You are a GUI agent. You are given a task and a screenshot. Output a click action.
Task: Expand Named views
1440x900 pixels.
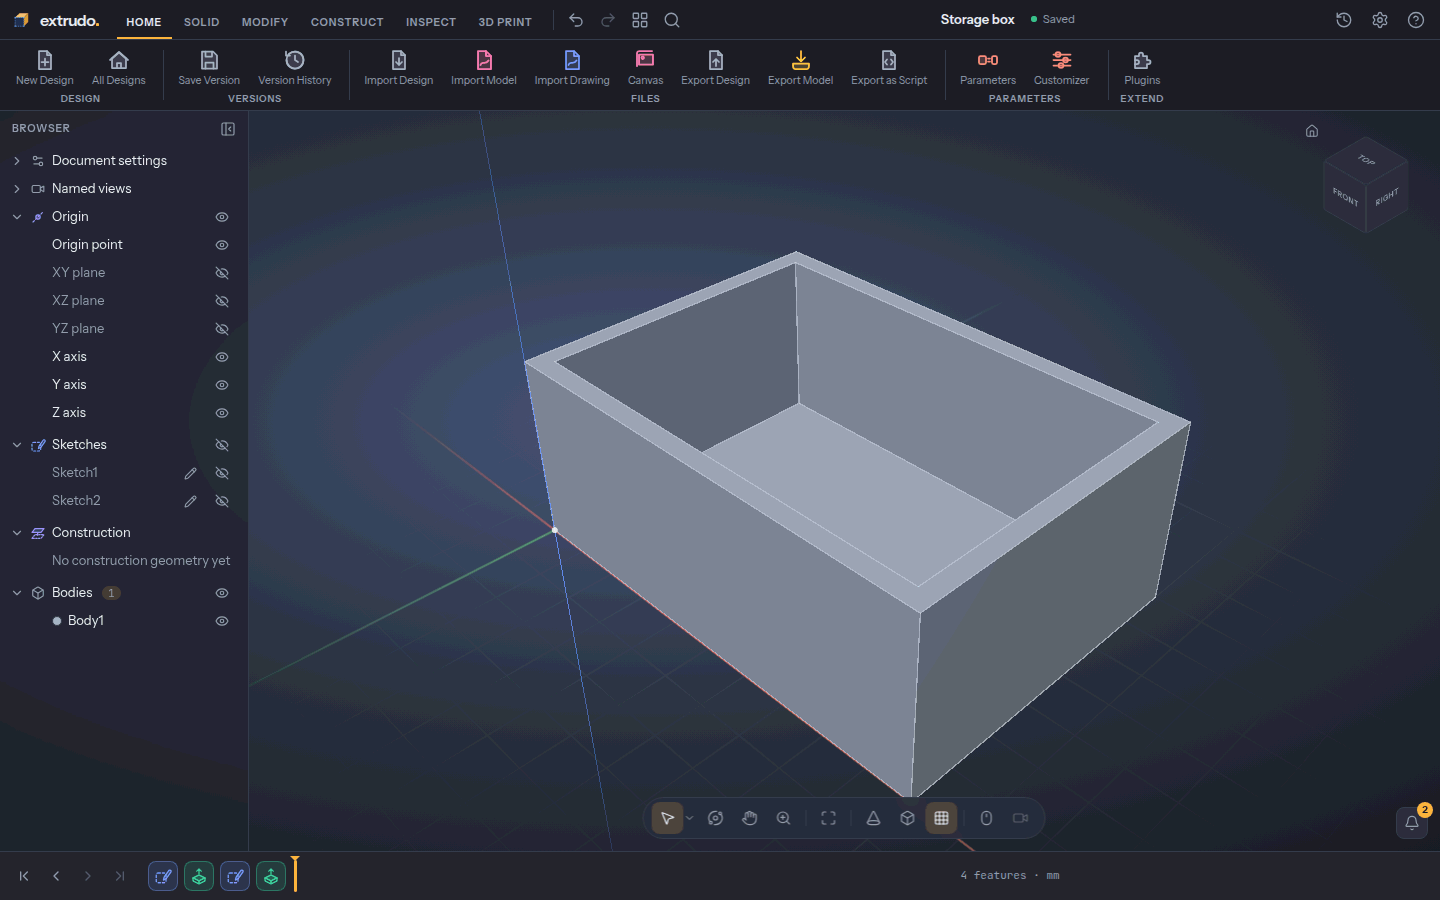pos(17,189)
